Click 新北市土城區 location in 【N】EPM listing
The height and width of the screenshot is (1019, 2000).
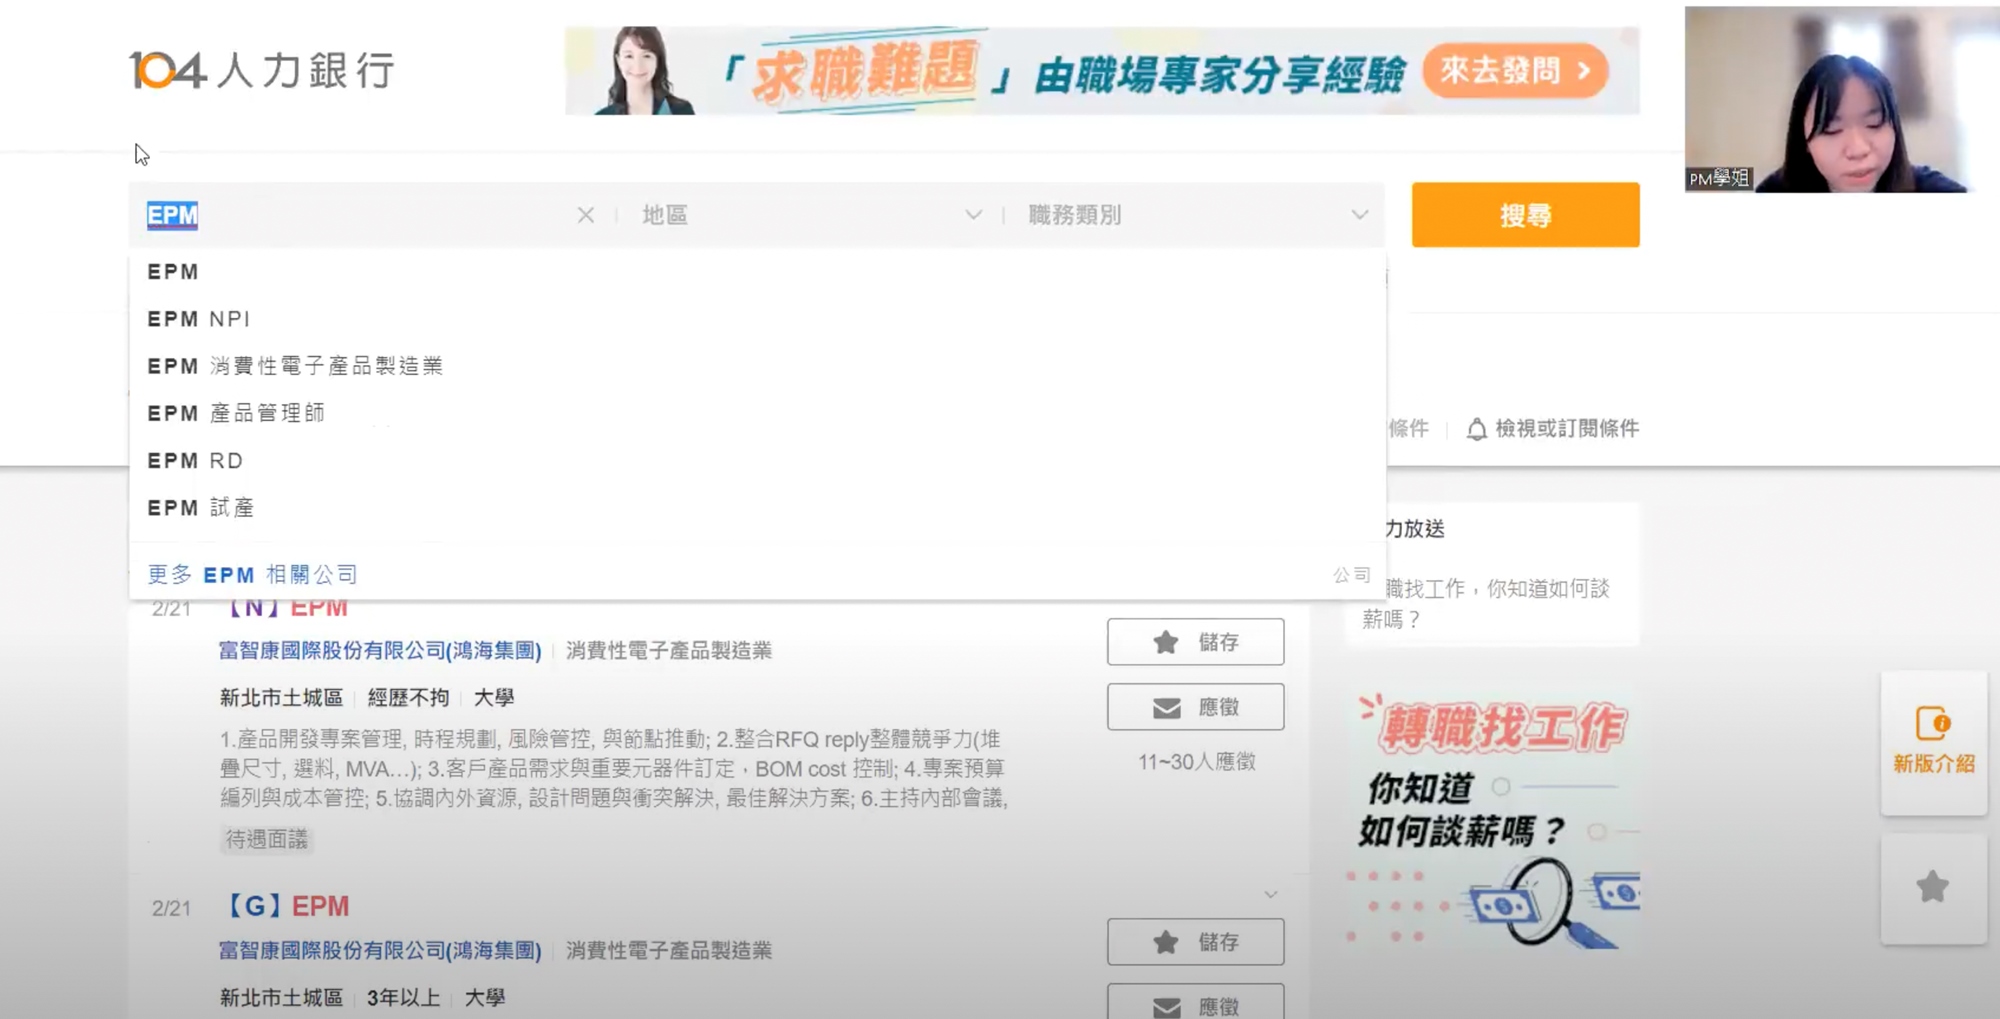point(281,698)
